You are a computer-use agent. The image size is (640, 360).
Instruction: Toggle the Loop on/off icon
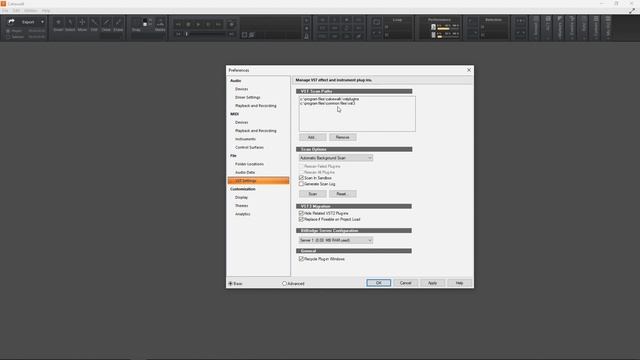tap(376, 22)
